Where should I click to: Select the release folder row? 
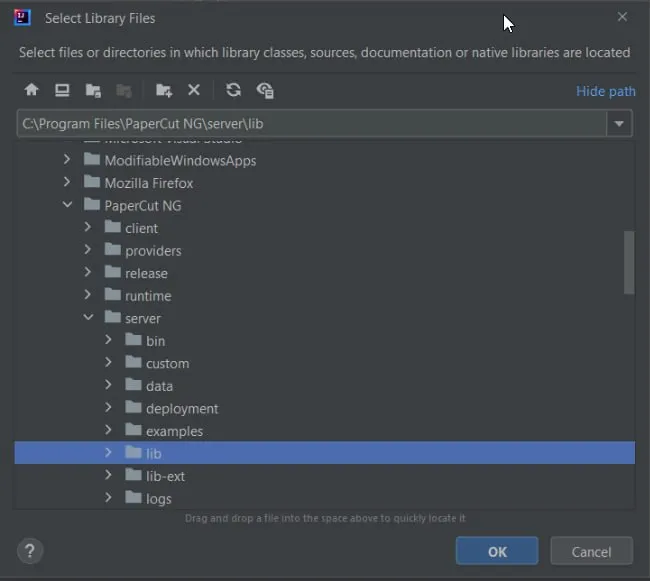click(x=325, y=273)
